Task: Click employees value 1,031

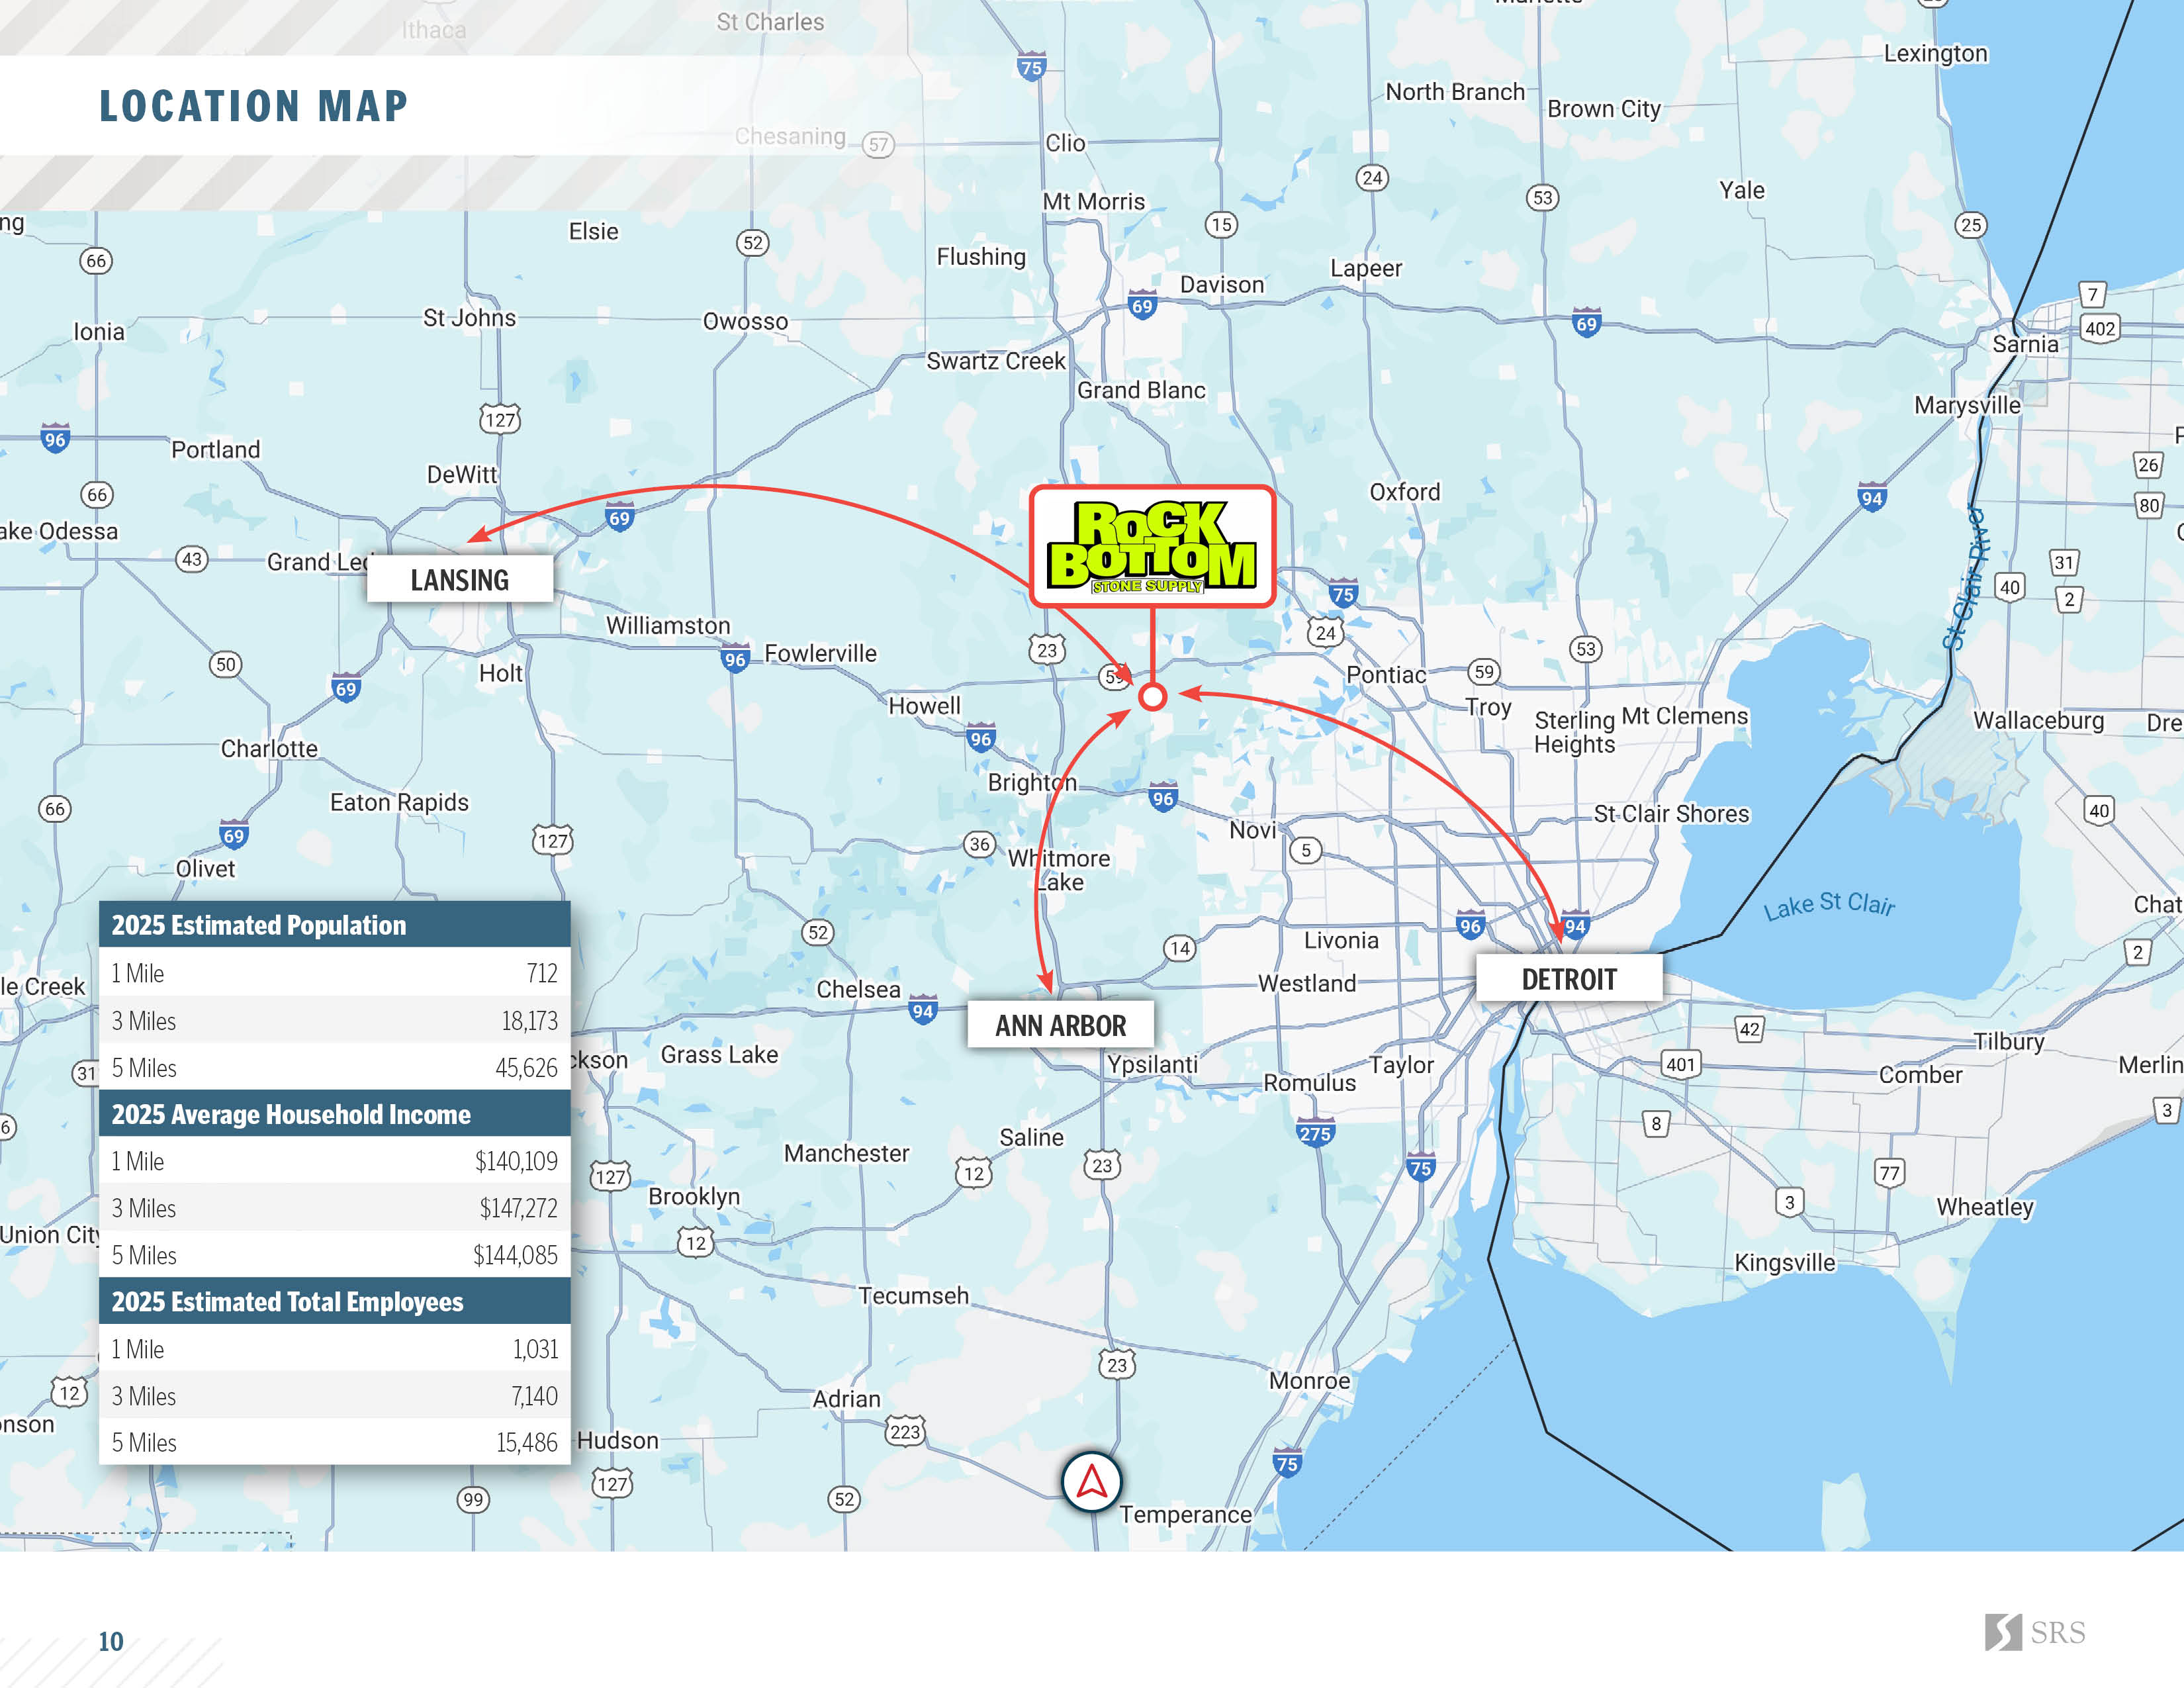Action: click(x=536, y=1349)
